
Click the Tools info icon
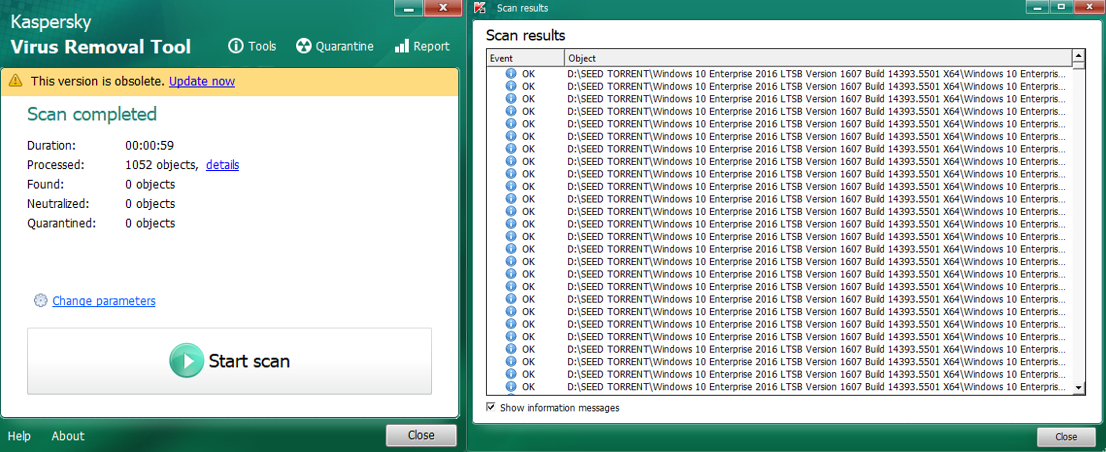236,47
